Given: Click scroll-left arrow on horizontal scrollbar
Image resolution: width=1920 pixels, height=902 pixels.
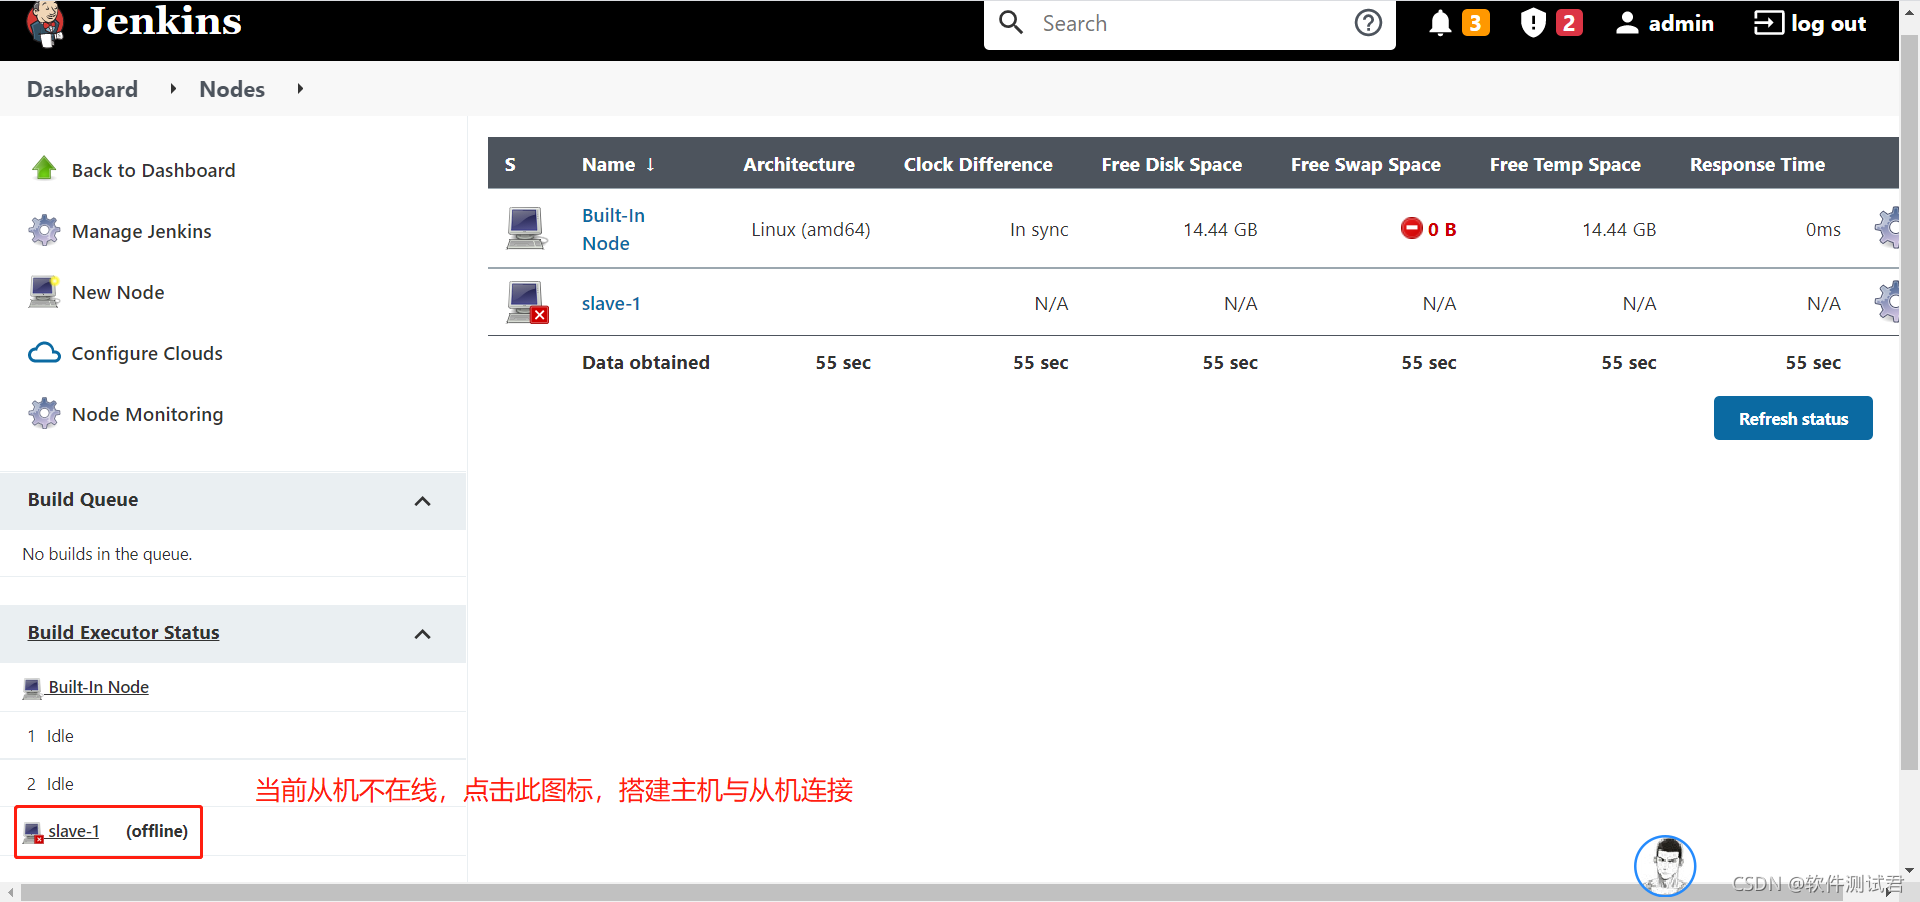Looking at the screenshot, I should tap(10, 892).
